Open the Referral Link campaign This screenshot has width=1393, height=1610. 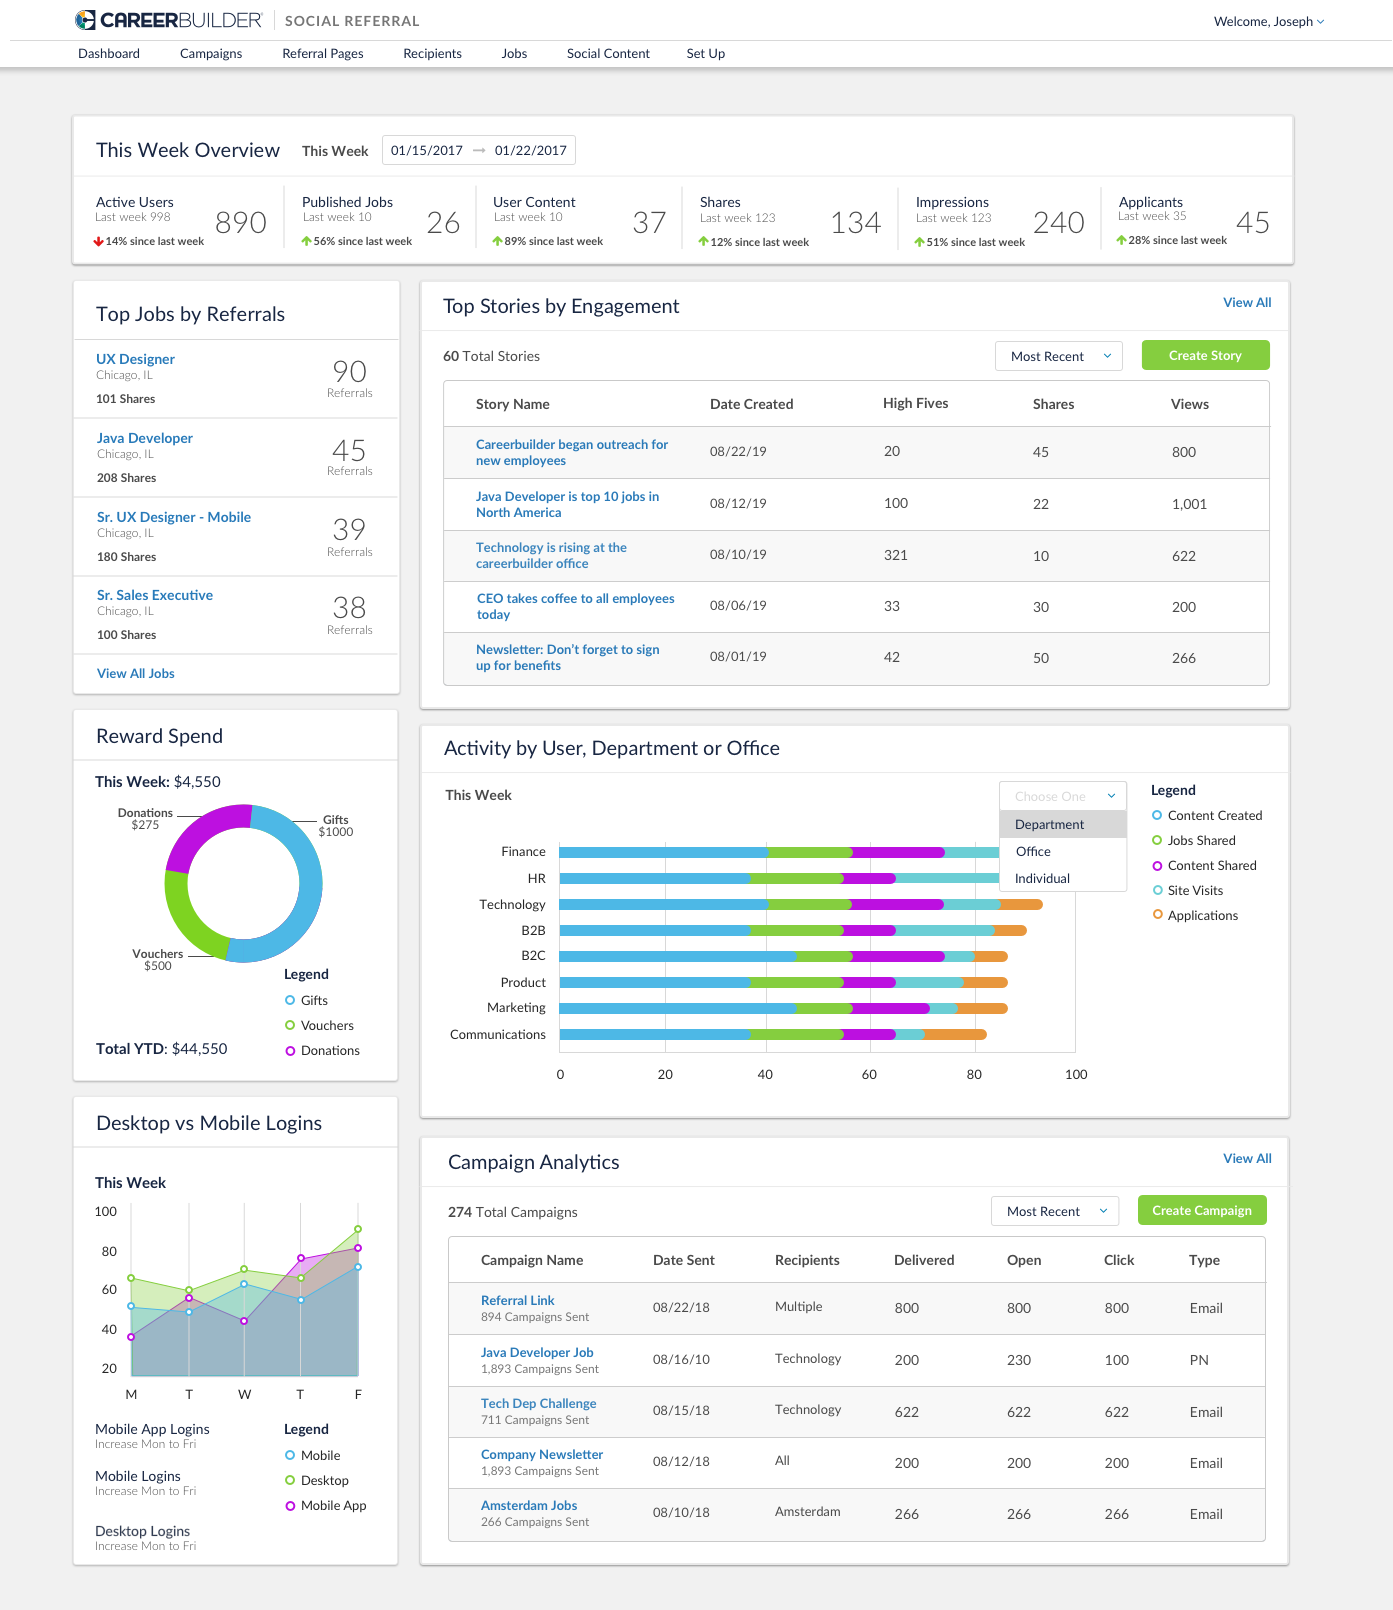coord(517,1300)
